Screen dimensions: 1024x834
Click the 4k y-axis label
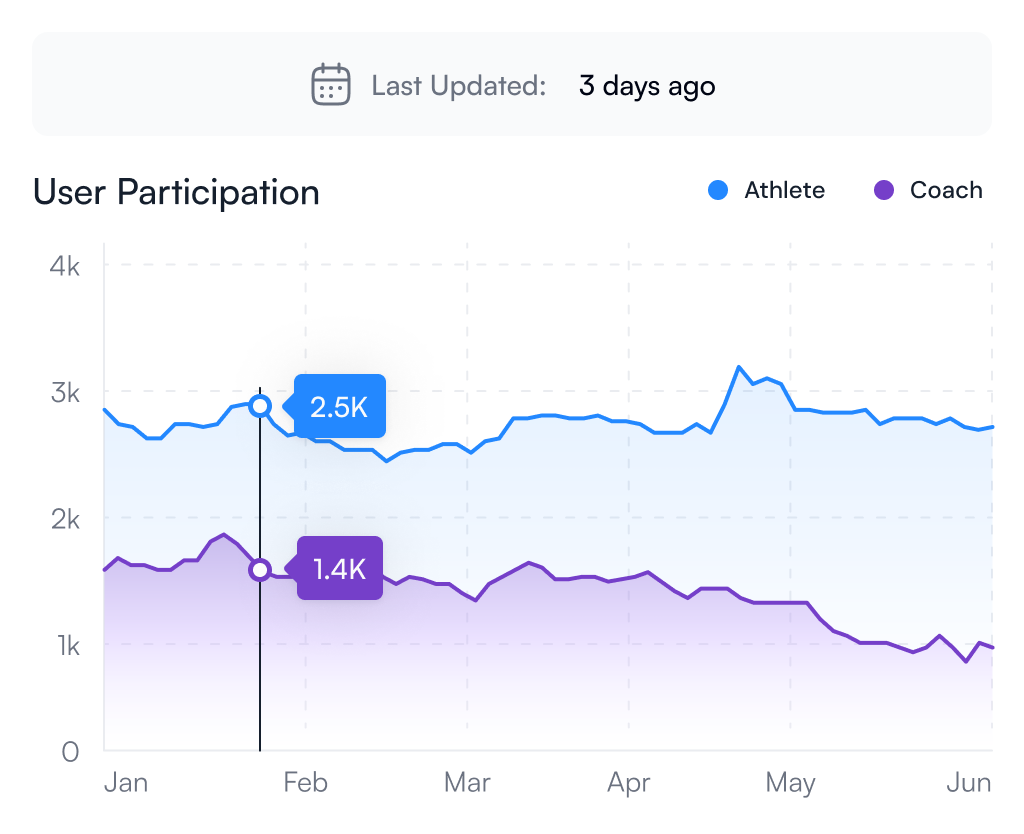(65, 266)
